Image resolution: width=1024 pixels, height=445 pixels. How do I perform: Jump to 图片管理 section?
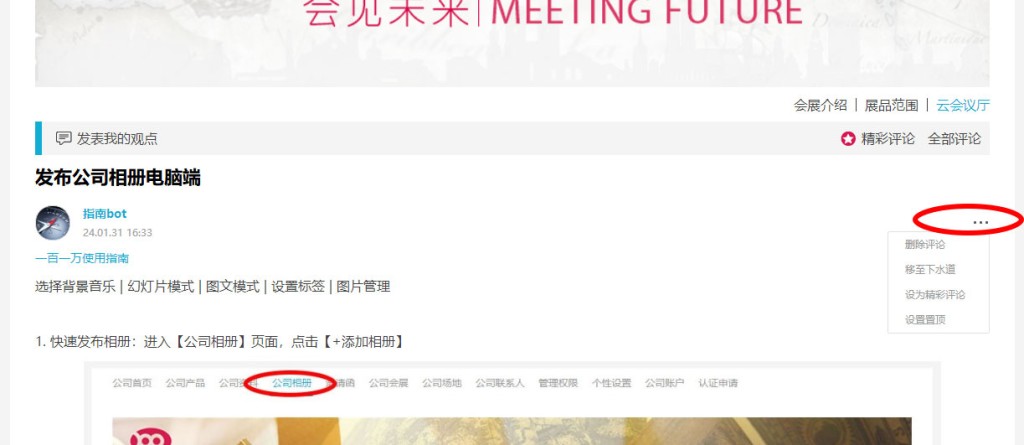click(363, 286)
